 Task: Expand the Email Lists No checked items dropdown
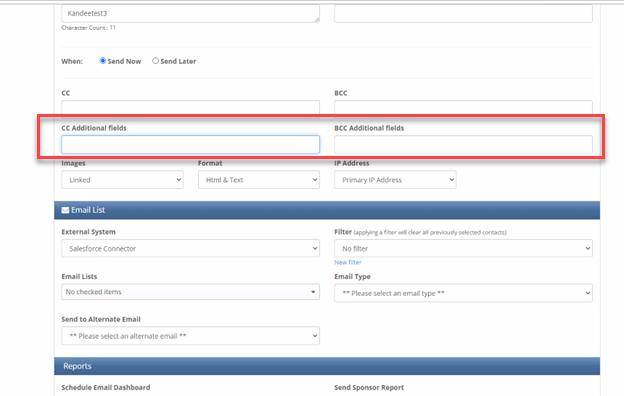(190, 292)
